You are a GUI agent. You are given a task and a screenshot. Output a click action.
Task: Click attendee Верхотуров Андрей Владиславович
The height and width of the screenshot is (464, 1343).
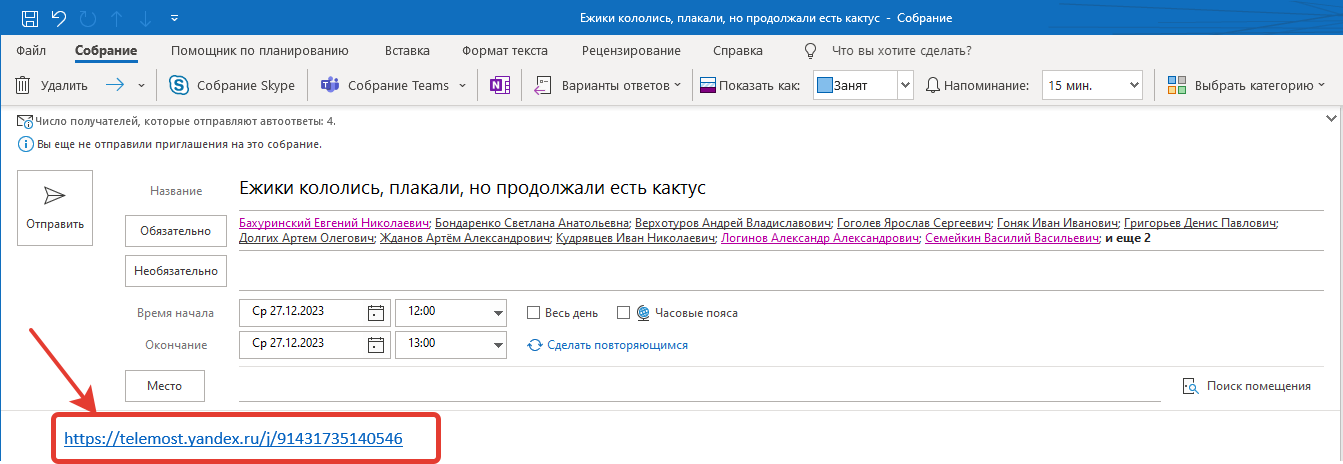(734, 222)
